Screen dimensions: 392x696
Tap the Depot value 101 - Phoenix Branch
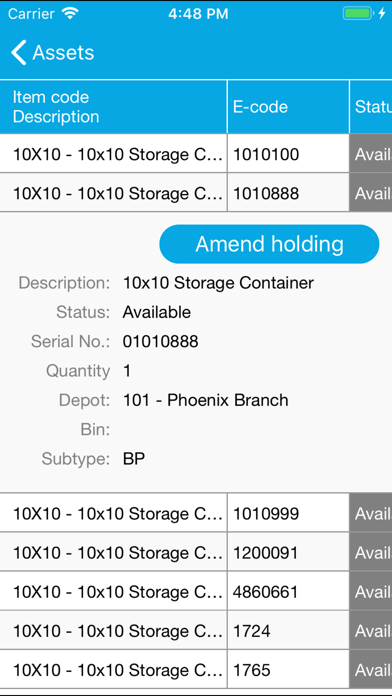pos(206,400)
